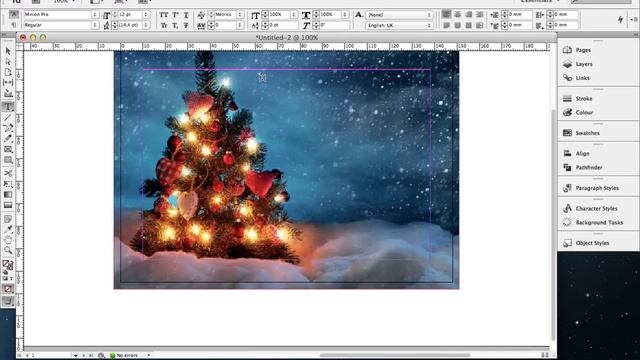640x360 pixels.
Task: Select the Page tool
Action: 8,72
